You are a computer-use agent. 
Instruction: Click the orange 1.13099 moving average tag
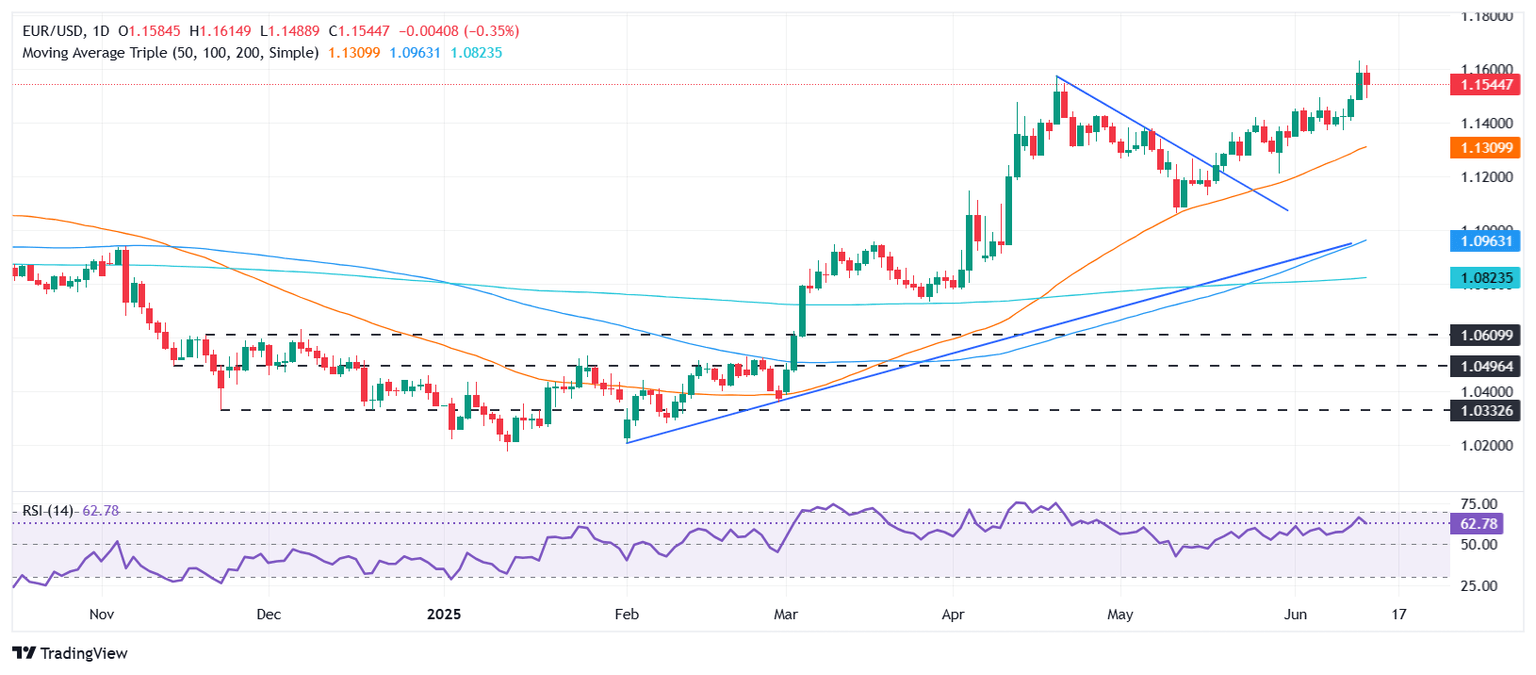pyautogui.click(x=1484, y=147)
